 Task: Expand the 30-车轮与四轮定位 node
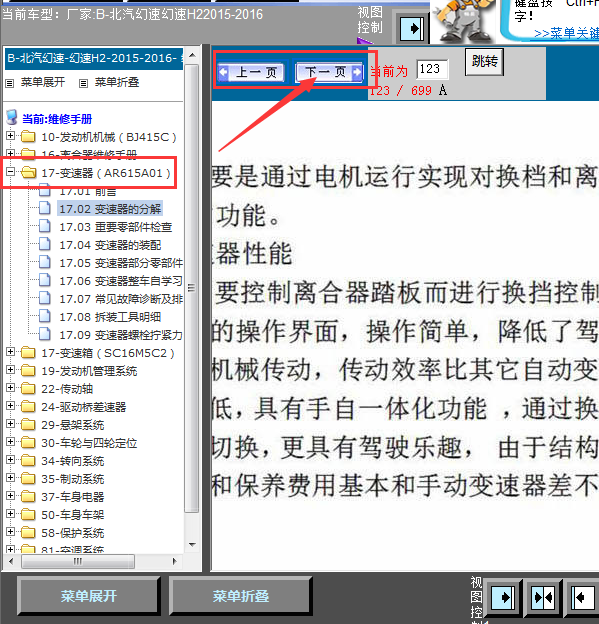click(x=11, y=442)
